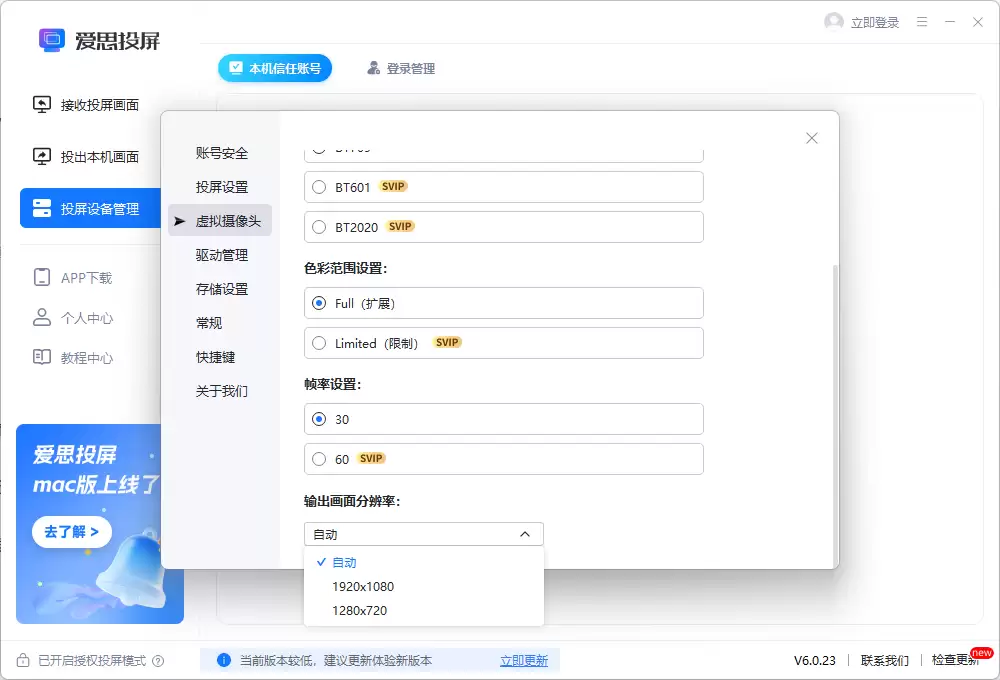Open 关于我们 settings section
This screenshot has width=1000, height=680.
221,391
